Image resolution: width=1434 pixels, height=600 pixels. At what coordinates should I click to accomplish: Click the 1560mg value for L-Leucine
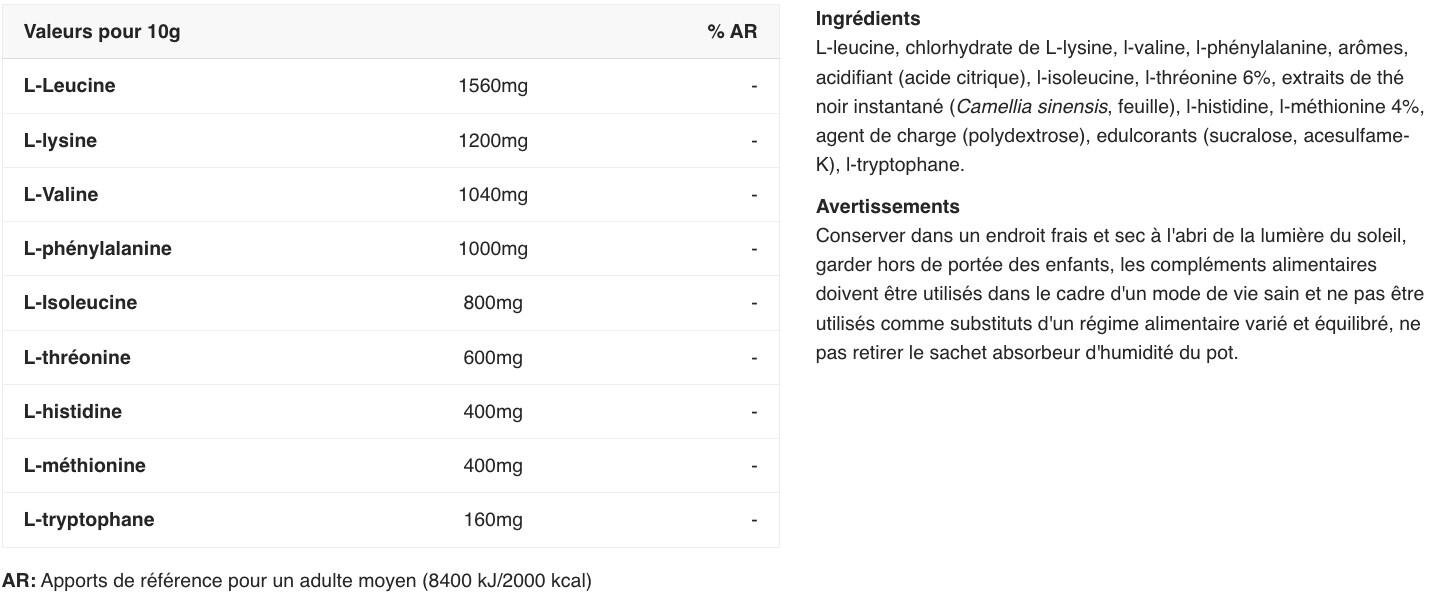pos(493,86)
